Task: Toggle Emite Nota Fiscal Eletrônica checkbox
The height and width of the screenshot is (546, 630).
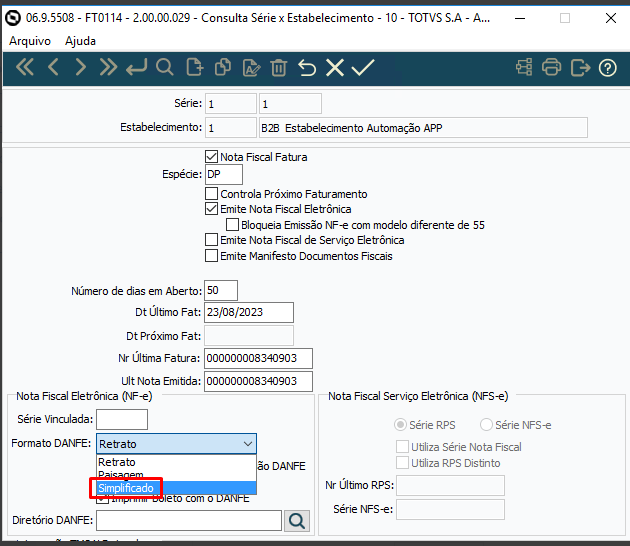Action: point(211,209)
